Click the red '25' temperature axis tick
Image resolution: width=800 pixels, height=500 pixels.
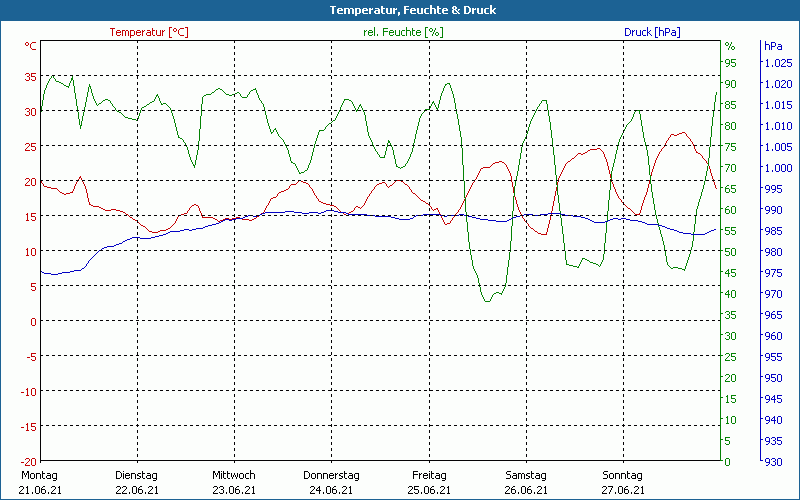(x=31, y=147)
